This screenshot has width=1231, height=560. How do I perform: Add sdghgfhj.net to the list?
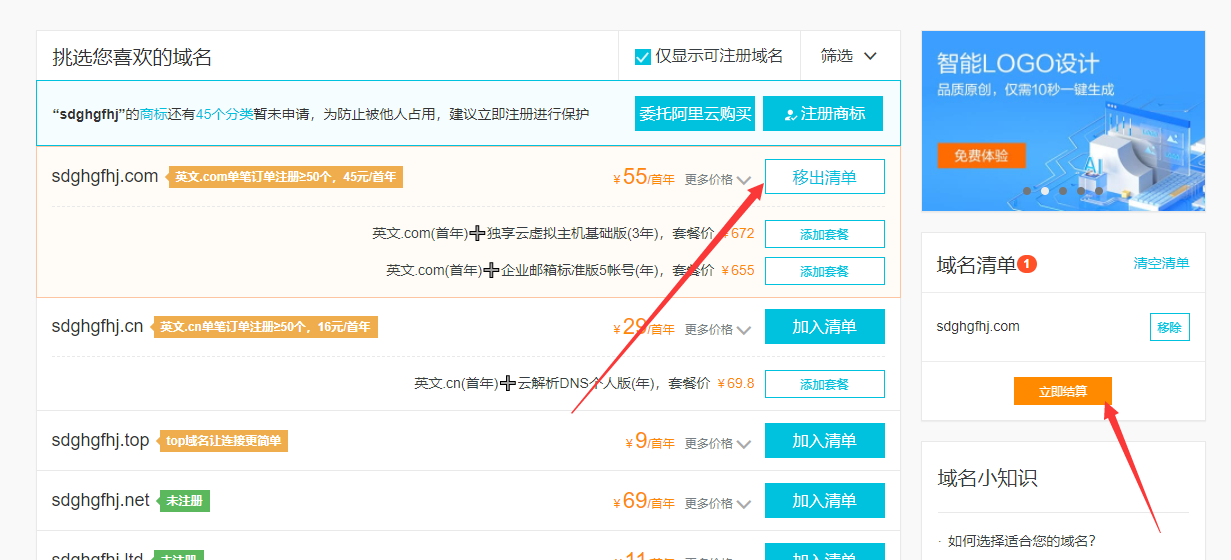(824, 501)
